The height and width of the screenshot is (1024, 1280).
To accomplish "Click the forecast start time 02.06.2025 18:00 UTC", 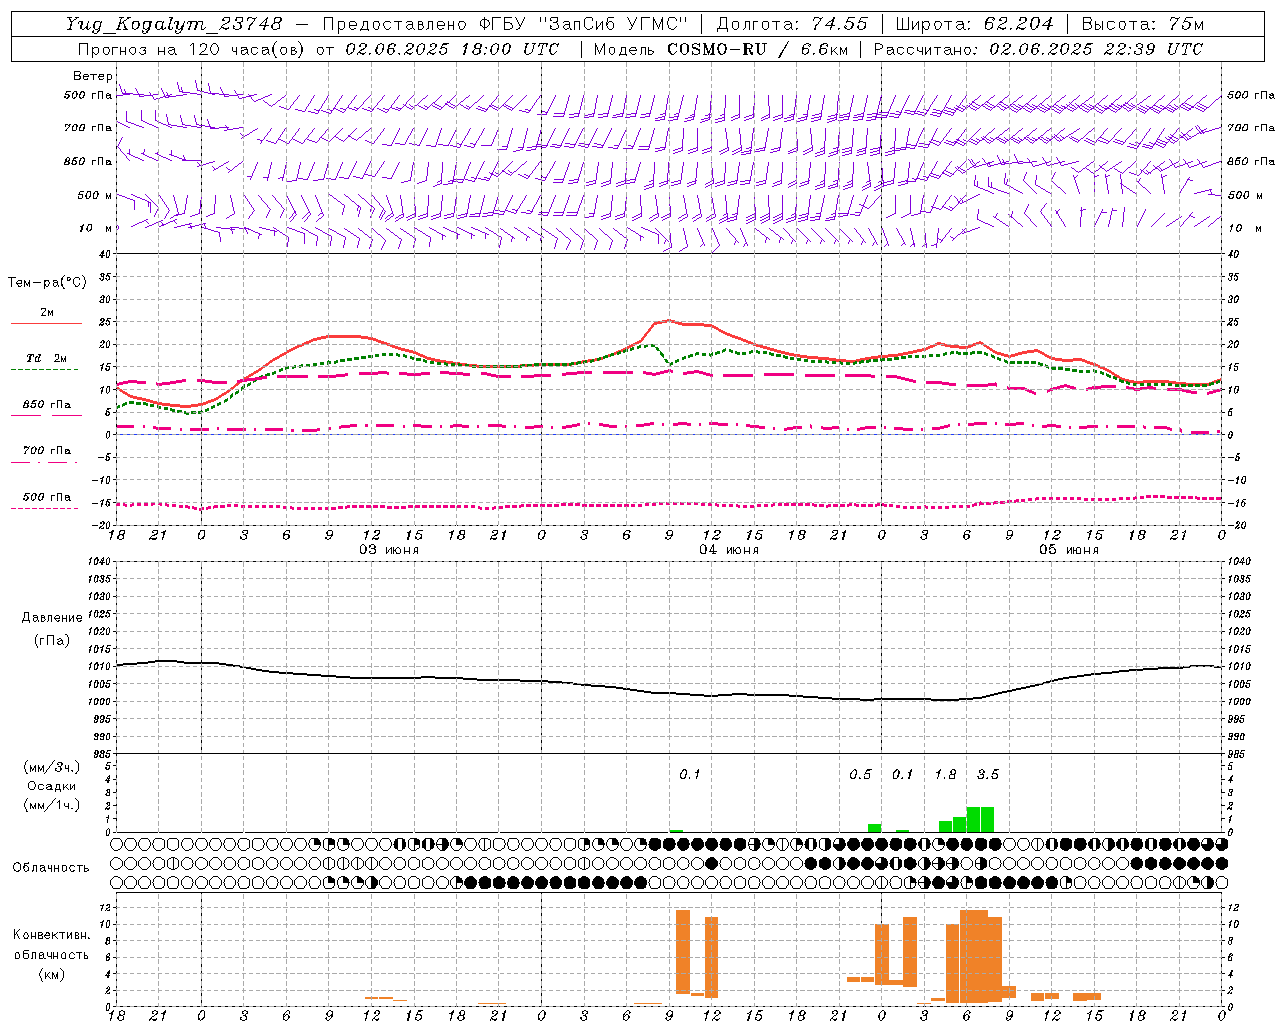I will pyautogui.click(x=451, y=49).
